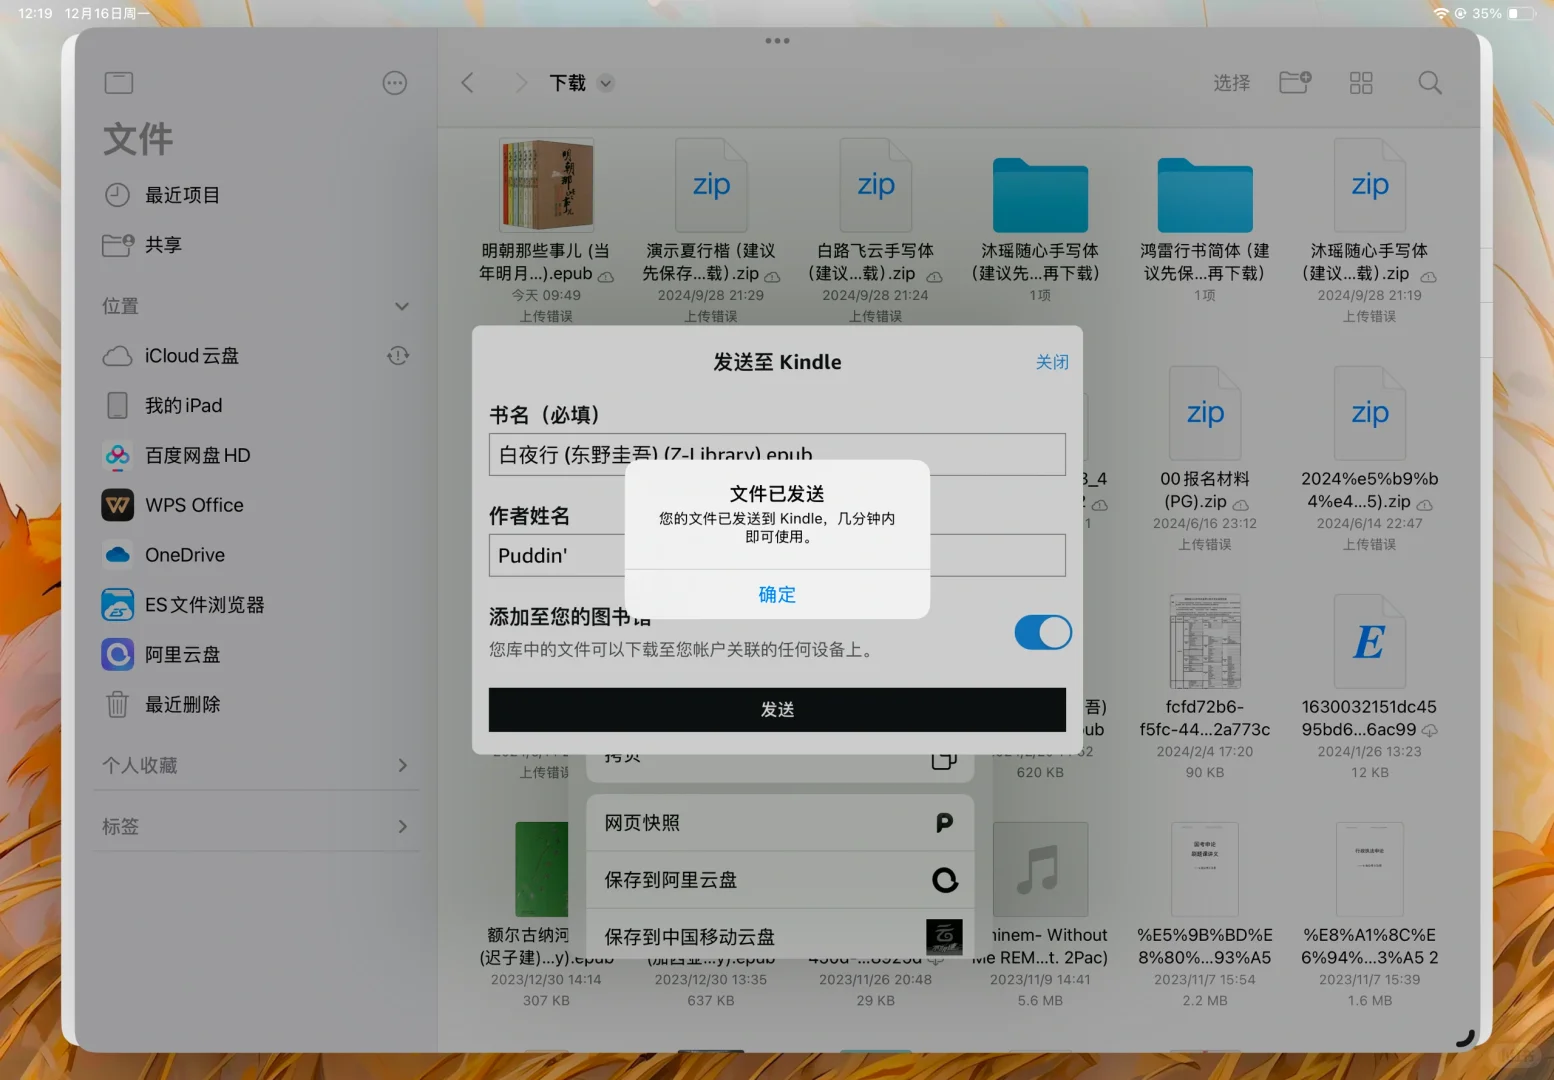Tap 选择 in the toolbar
This screenshot has height=1080, width=1554.
[1232, 83]
